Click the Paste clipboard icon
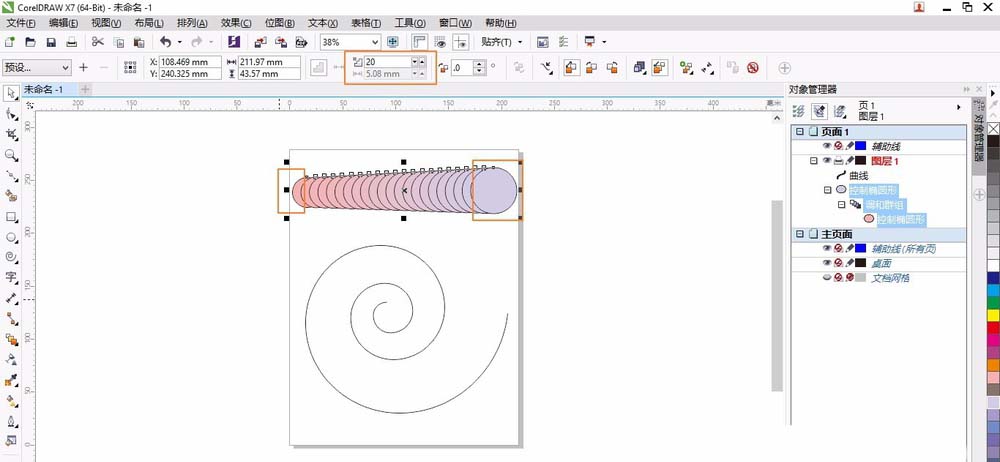 139,42
